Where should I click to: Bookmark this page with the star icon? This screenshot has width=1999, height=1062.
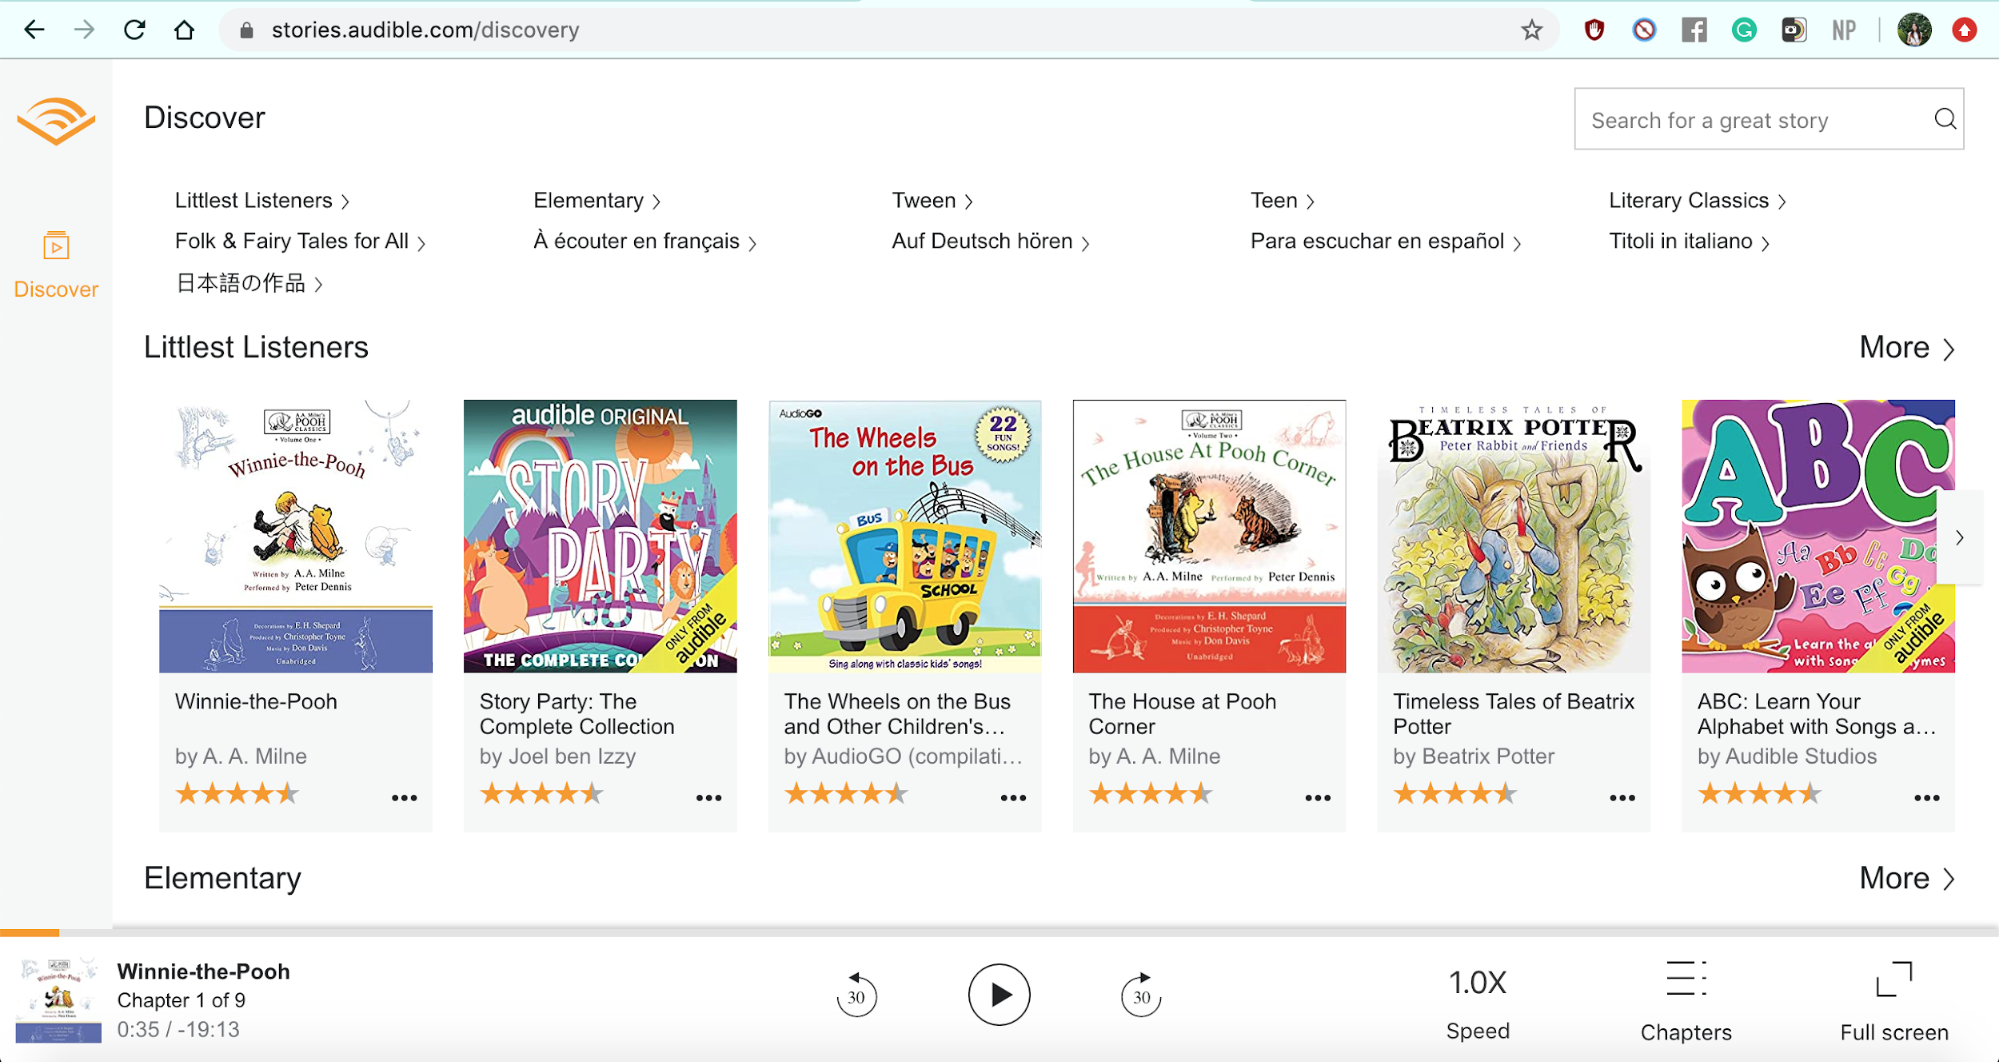pos(1531,30)
